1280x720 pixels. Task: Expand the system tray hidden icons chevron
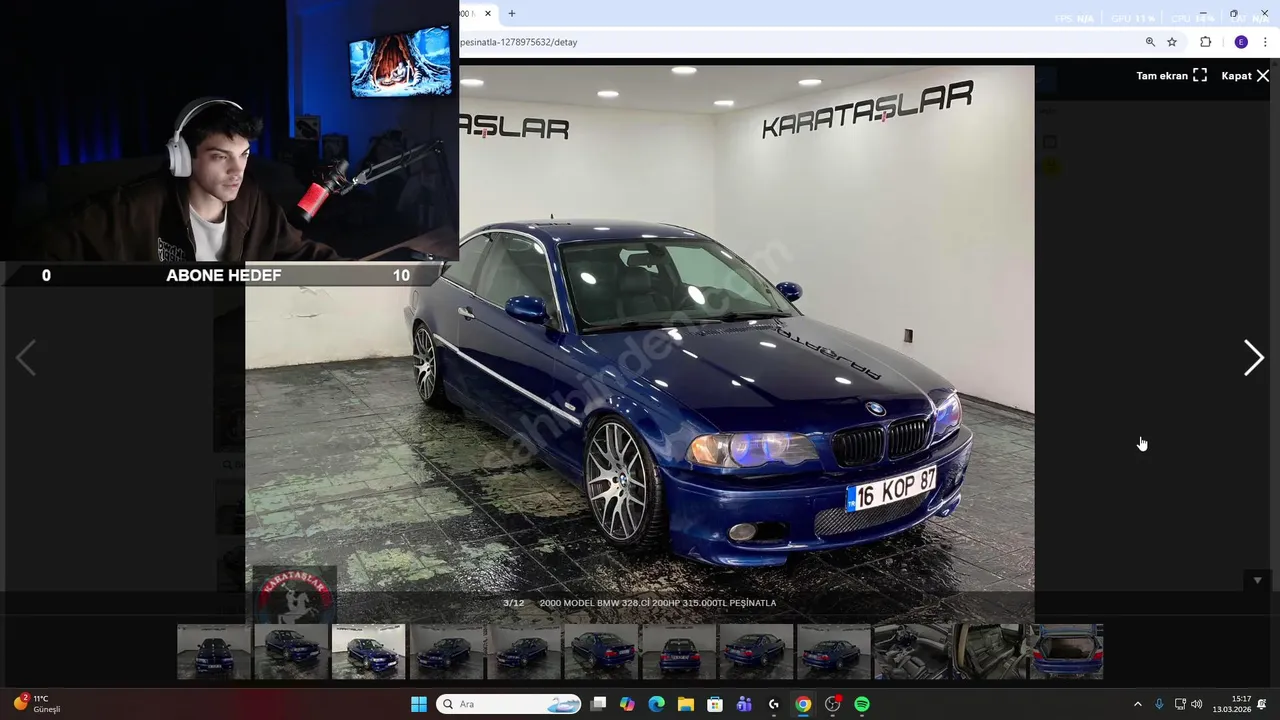pos(1137,704)
